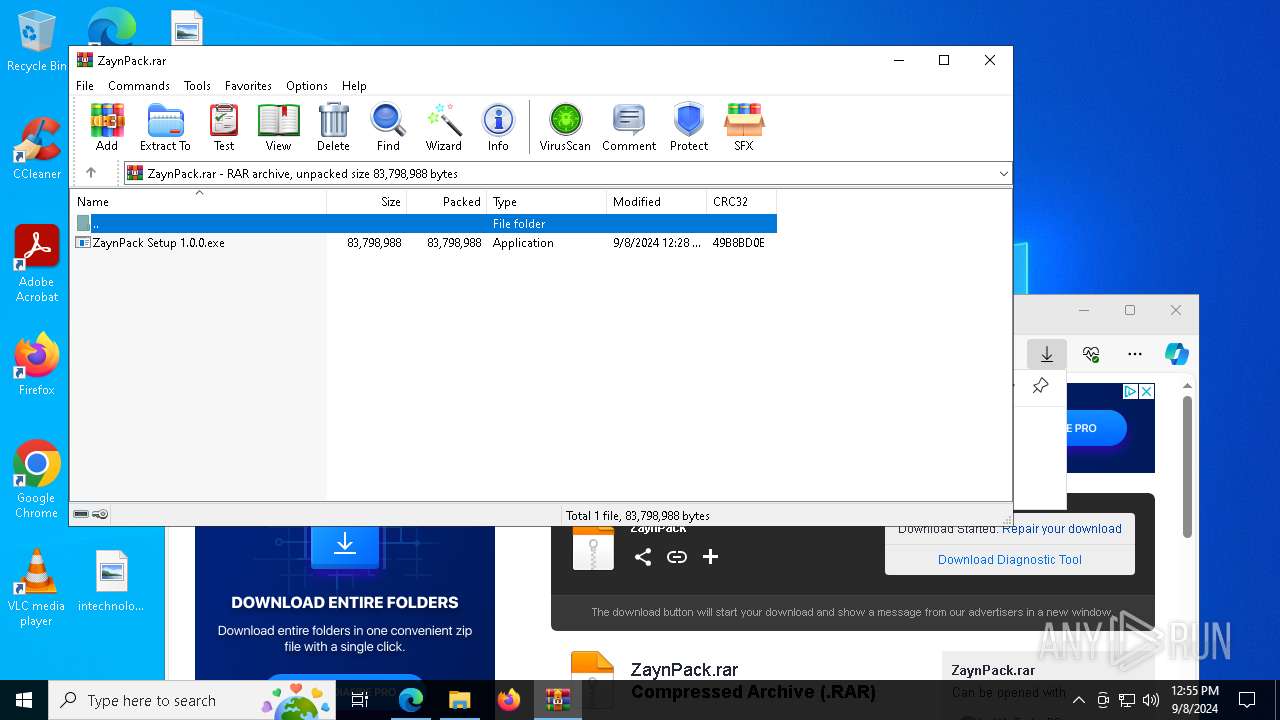
Task: Open the View tool
Action: point(278,127)
